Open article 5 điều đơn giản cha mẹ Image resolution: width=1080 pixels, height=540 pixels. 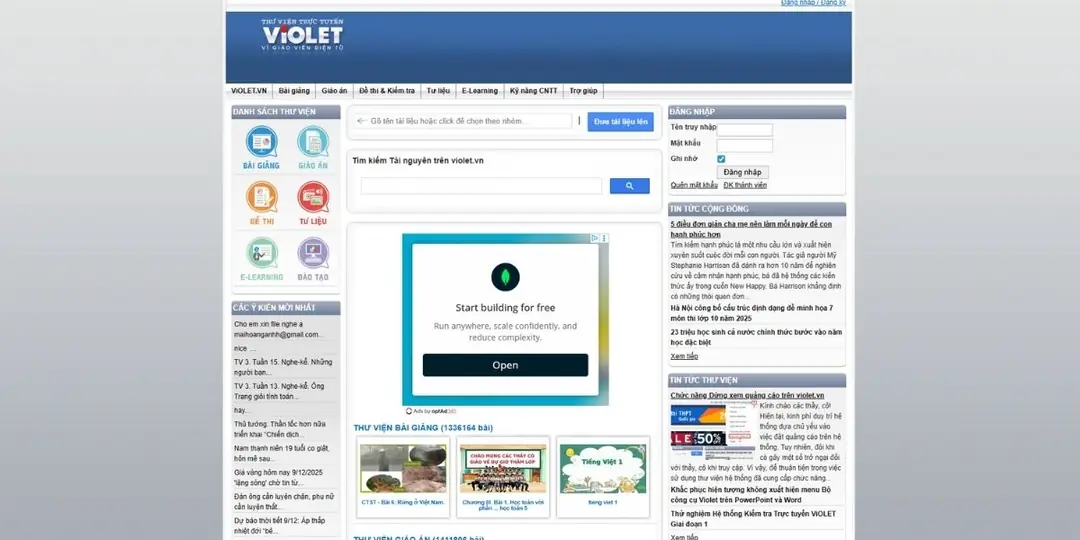[751, 229]
